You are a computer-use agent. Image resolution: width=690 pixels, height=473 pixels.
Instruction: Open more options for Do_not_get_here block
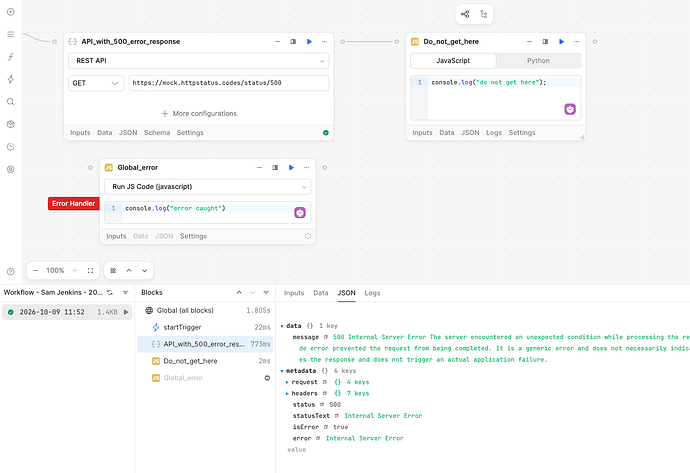pos(576,41)
